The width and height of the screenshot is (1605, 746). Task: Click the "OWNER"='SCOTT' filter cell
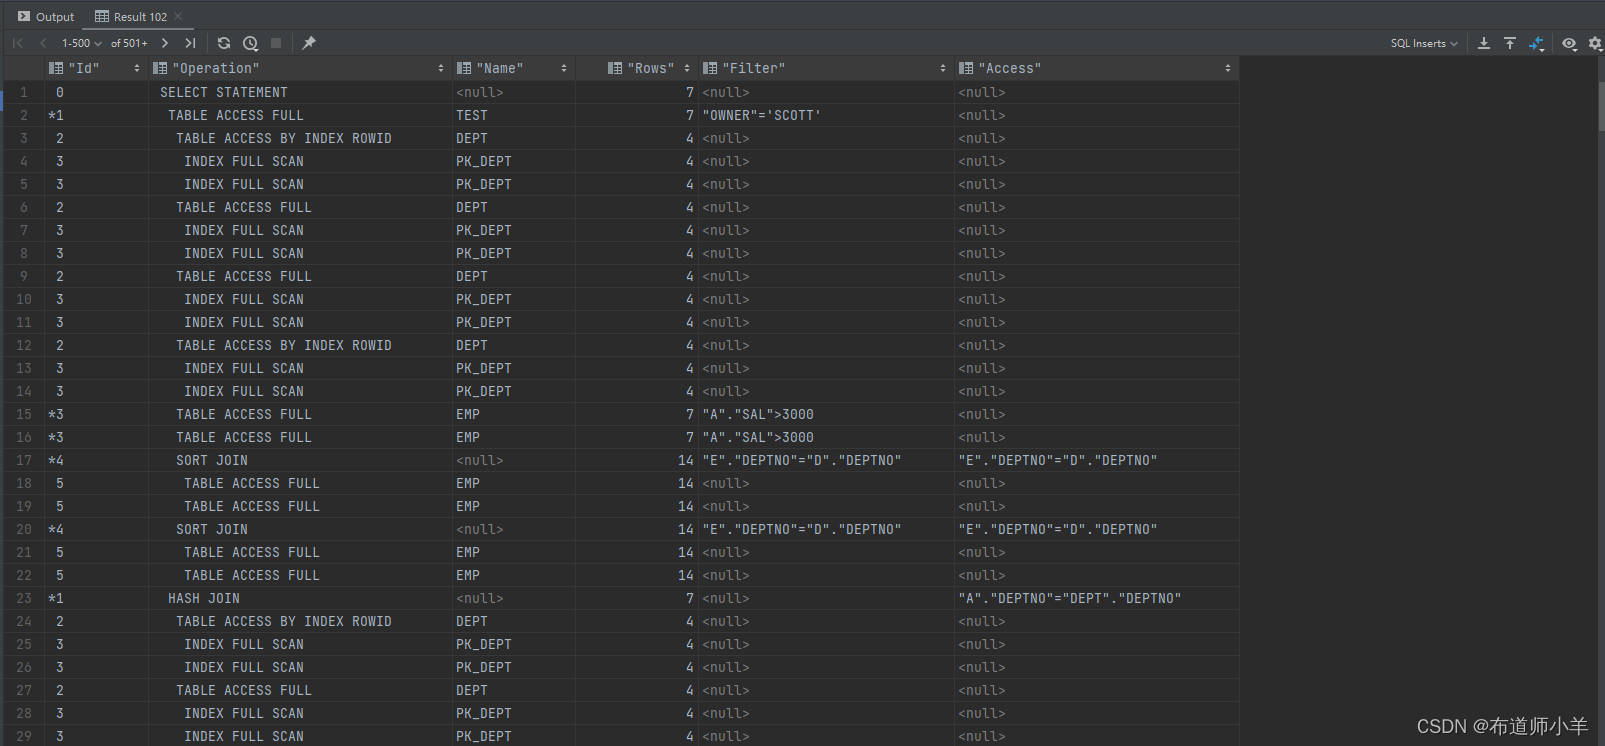(x=826, y=115)
